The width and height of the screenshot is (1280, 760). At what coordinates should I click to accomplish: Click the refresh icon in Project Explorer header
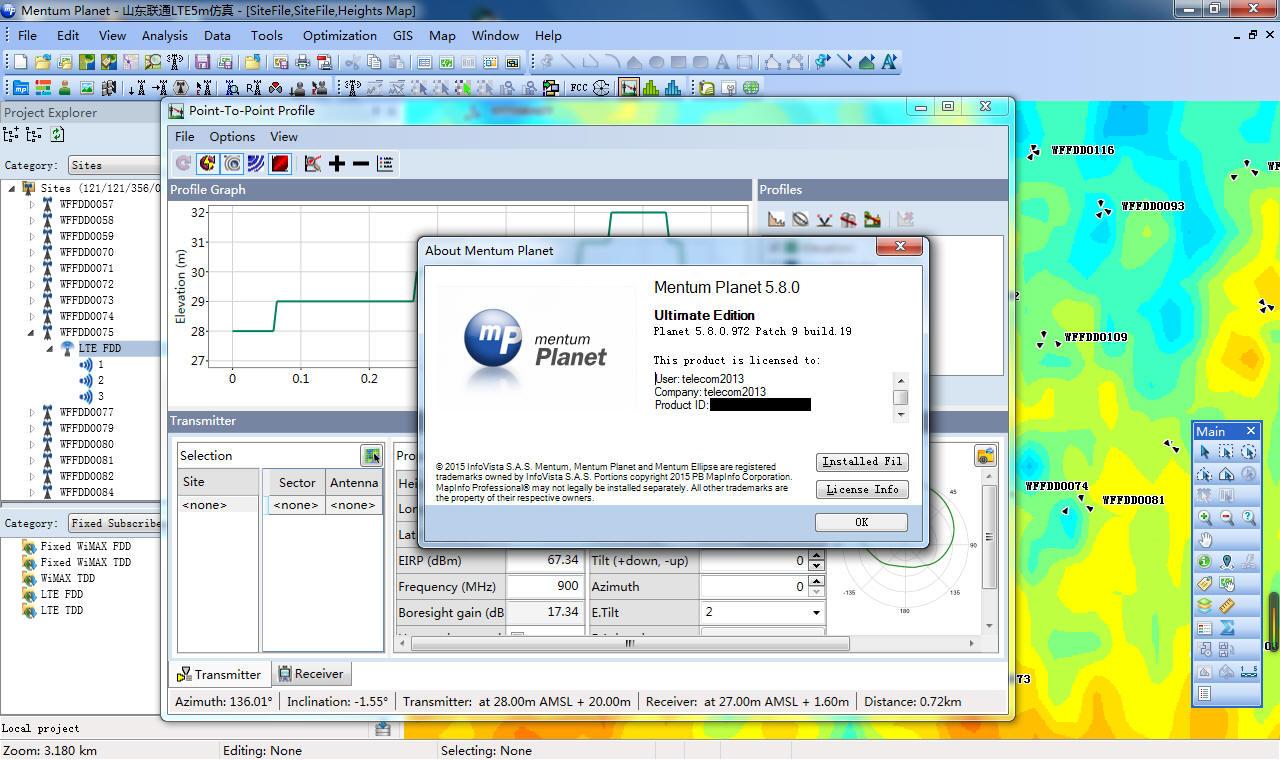pos(58,135)
